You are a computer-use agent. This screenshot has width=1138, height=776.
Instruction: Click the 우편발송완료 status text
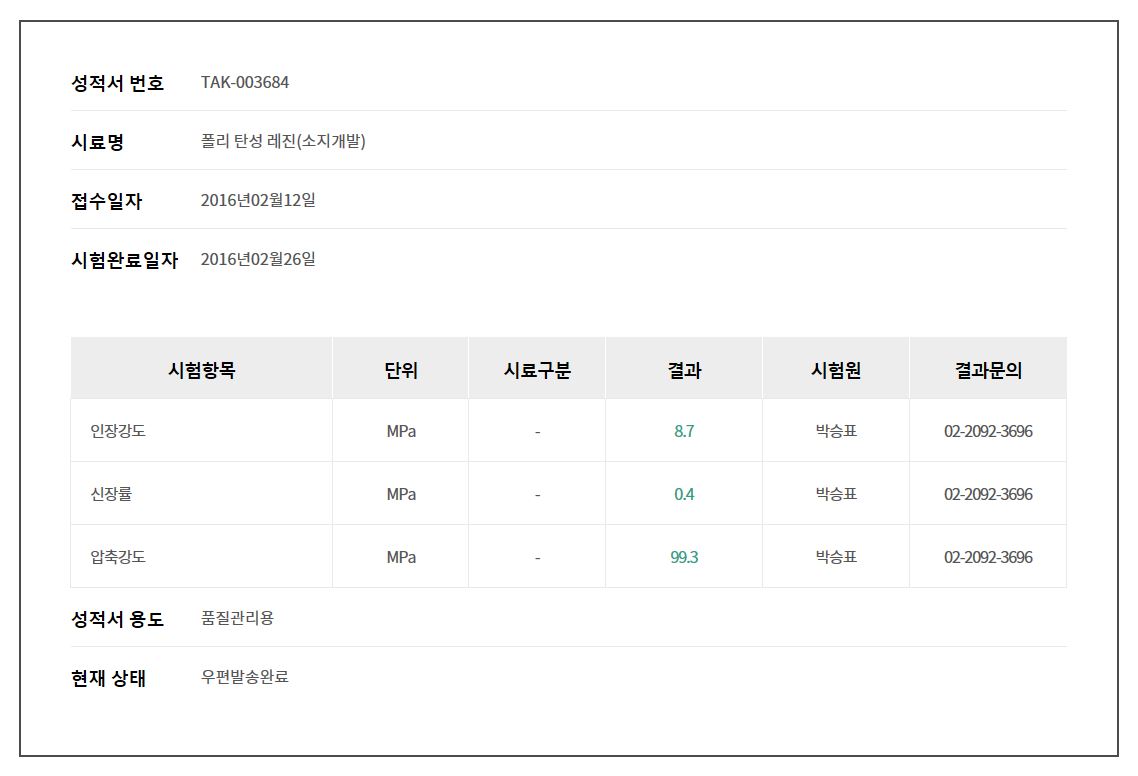[244, 677]
